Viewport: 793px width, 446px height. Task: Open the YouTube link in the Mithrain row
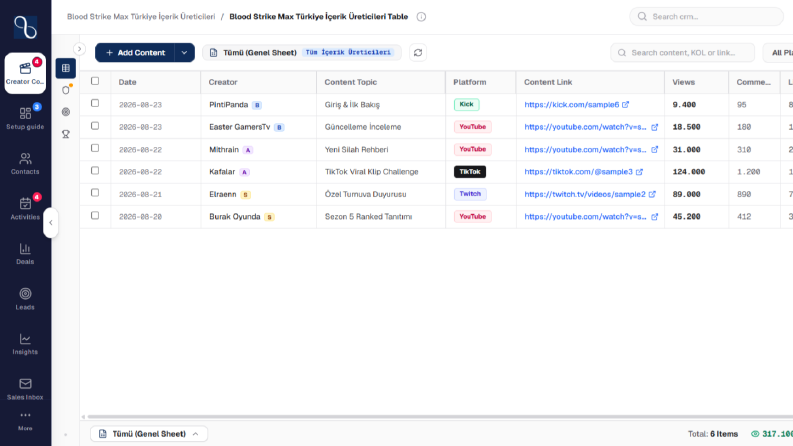585,150
